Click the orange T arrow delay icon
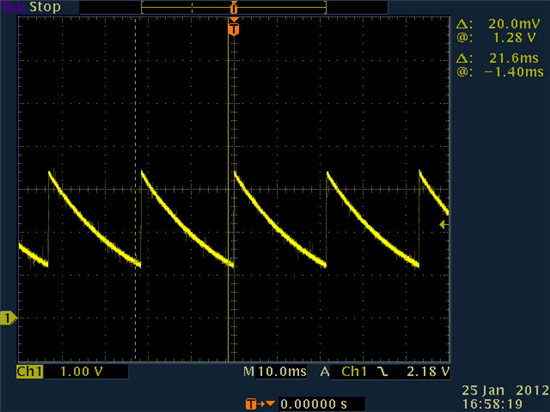 pyautogui.click(x=260, y=404)
